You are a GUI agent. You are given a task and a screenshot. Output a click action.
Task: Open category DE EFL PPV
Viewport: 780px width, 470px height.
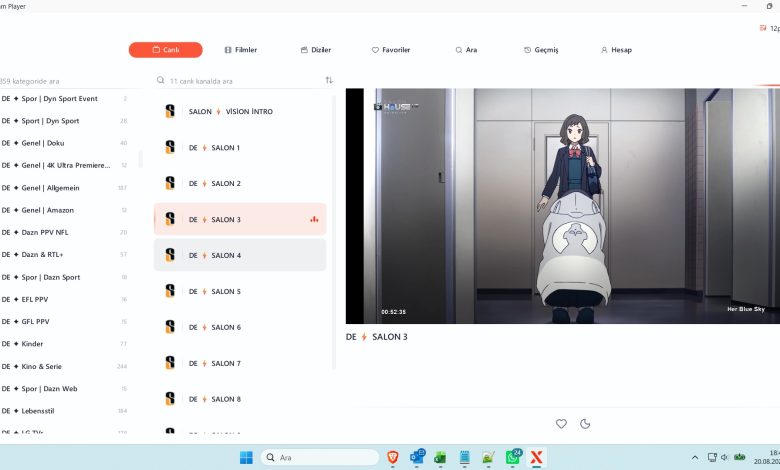point(65,299)
